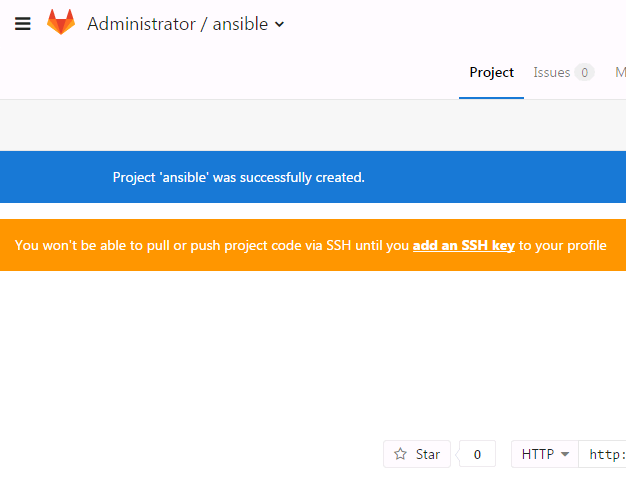Click the star outline icon

[401, 454]
